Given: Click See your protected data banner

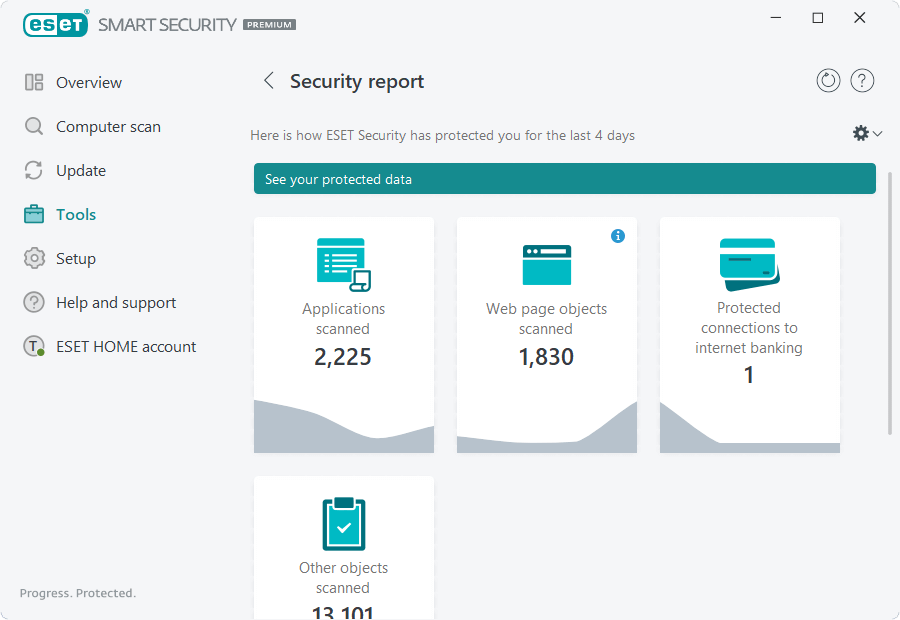Looking at the screenshot, I should point(564,179).
